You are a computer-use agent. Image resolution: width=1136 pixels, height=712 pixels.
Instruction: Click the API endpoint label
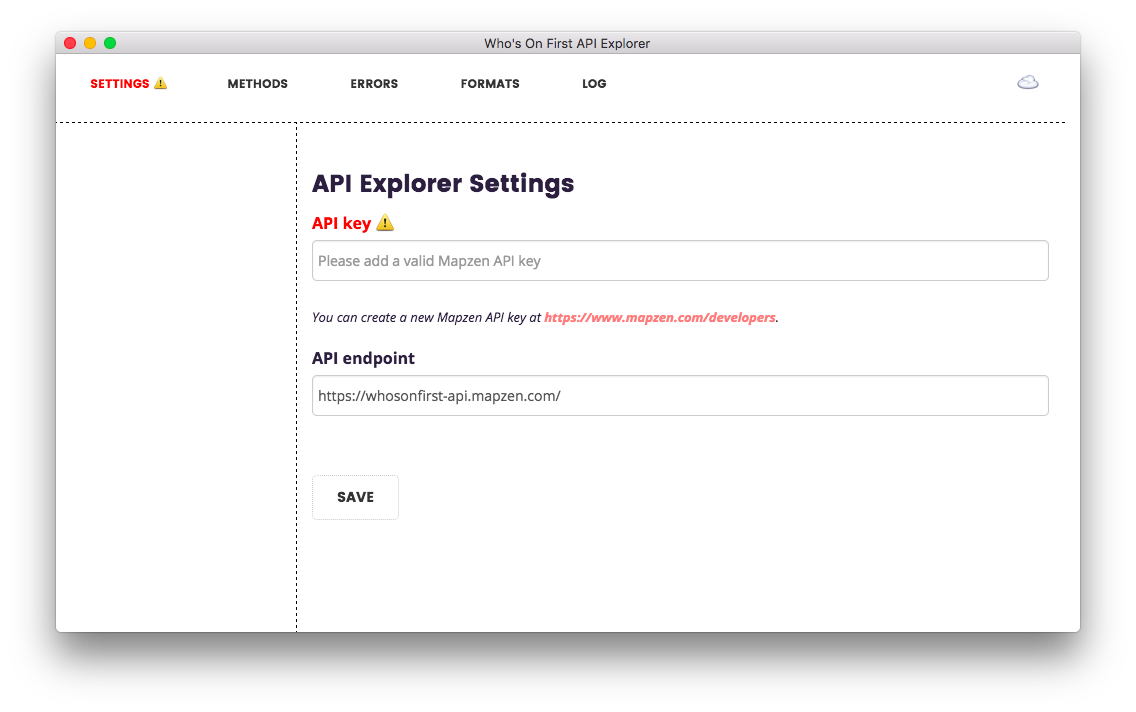(363, 358)
